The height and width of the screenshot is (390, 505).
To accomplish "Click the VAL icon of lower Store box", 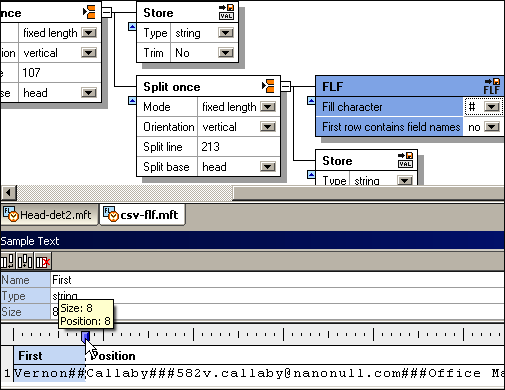I will point(405,160).
